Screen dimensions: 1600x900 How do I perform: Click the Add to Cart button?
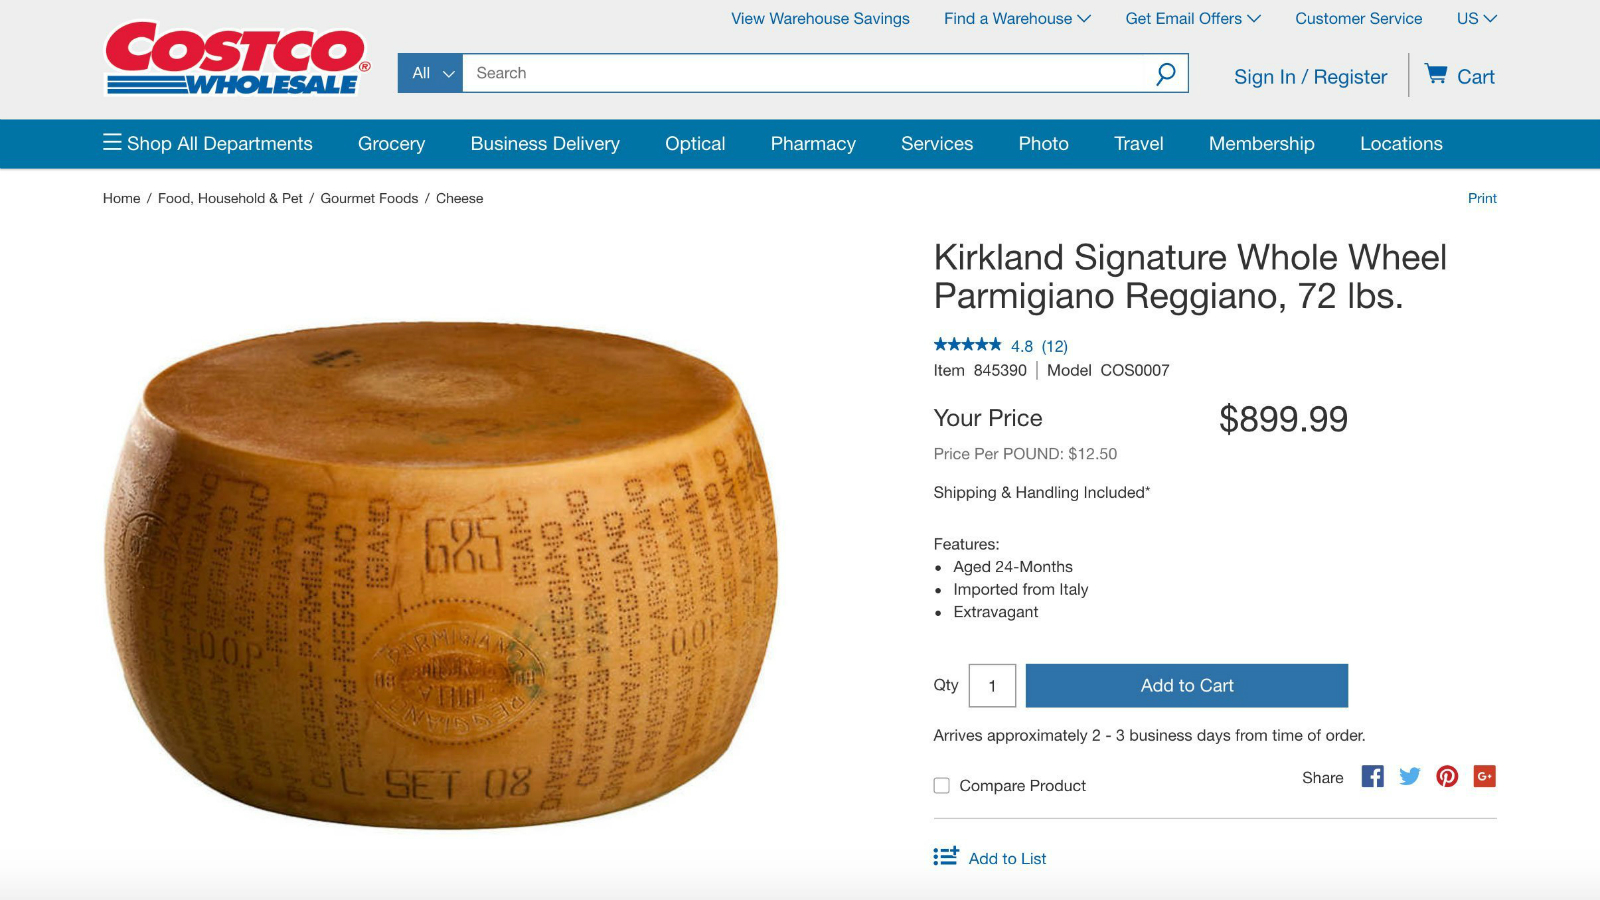[x=1187, y=685]
